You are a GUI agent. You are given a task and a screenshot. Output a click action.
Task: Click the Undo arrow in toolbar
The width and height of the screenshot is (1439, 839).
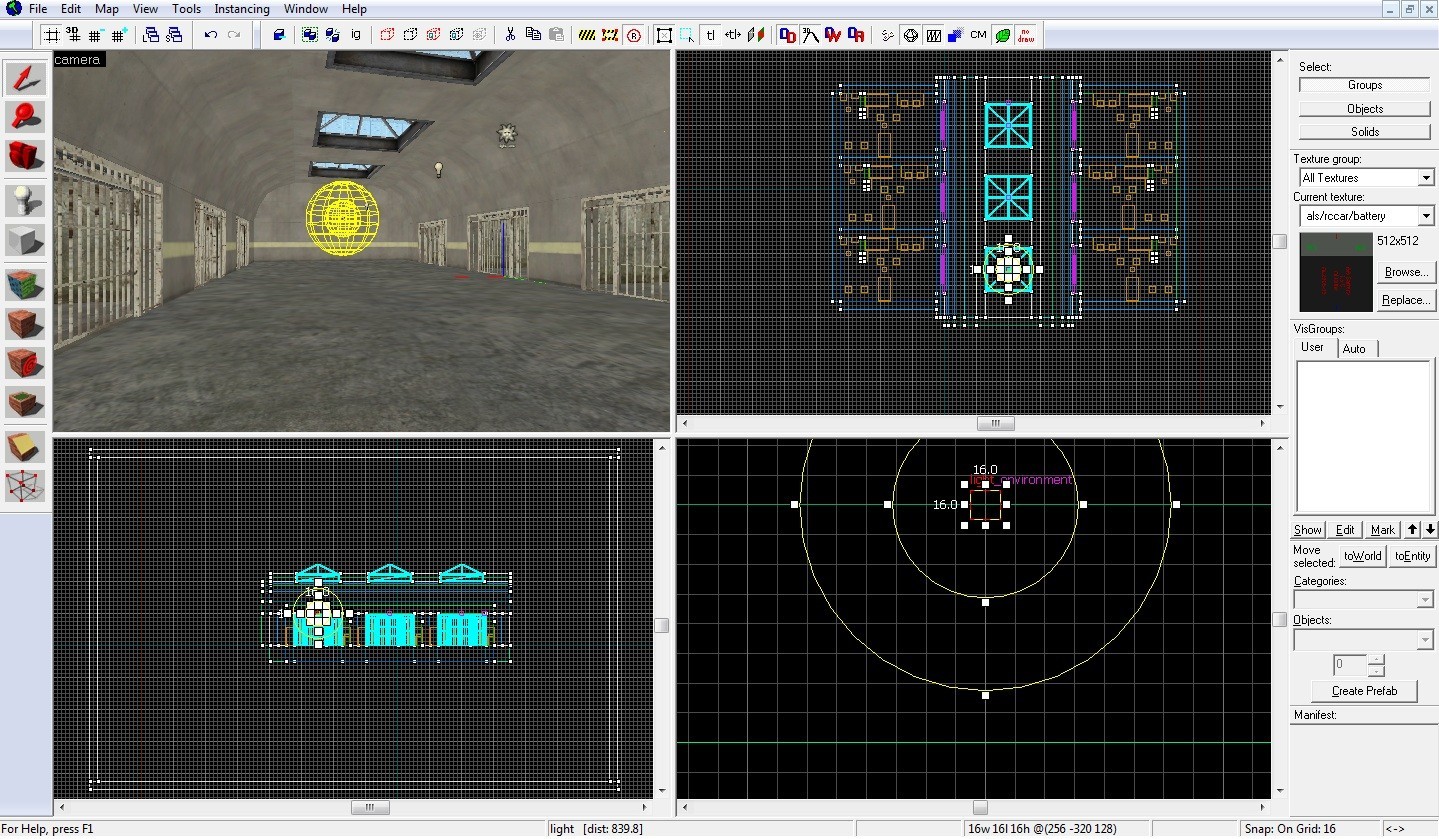[210, 35]
